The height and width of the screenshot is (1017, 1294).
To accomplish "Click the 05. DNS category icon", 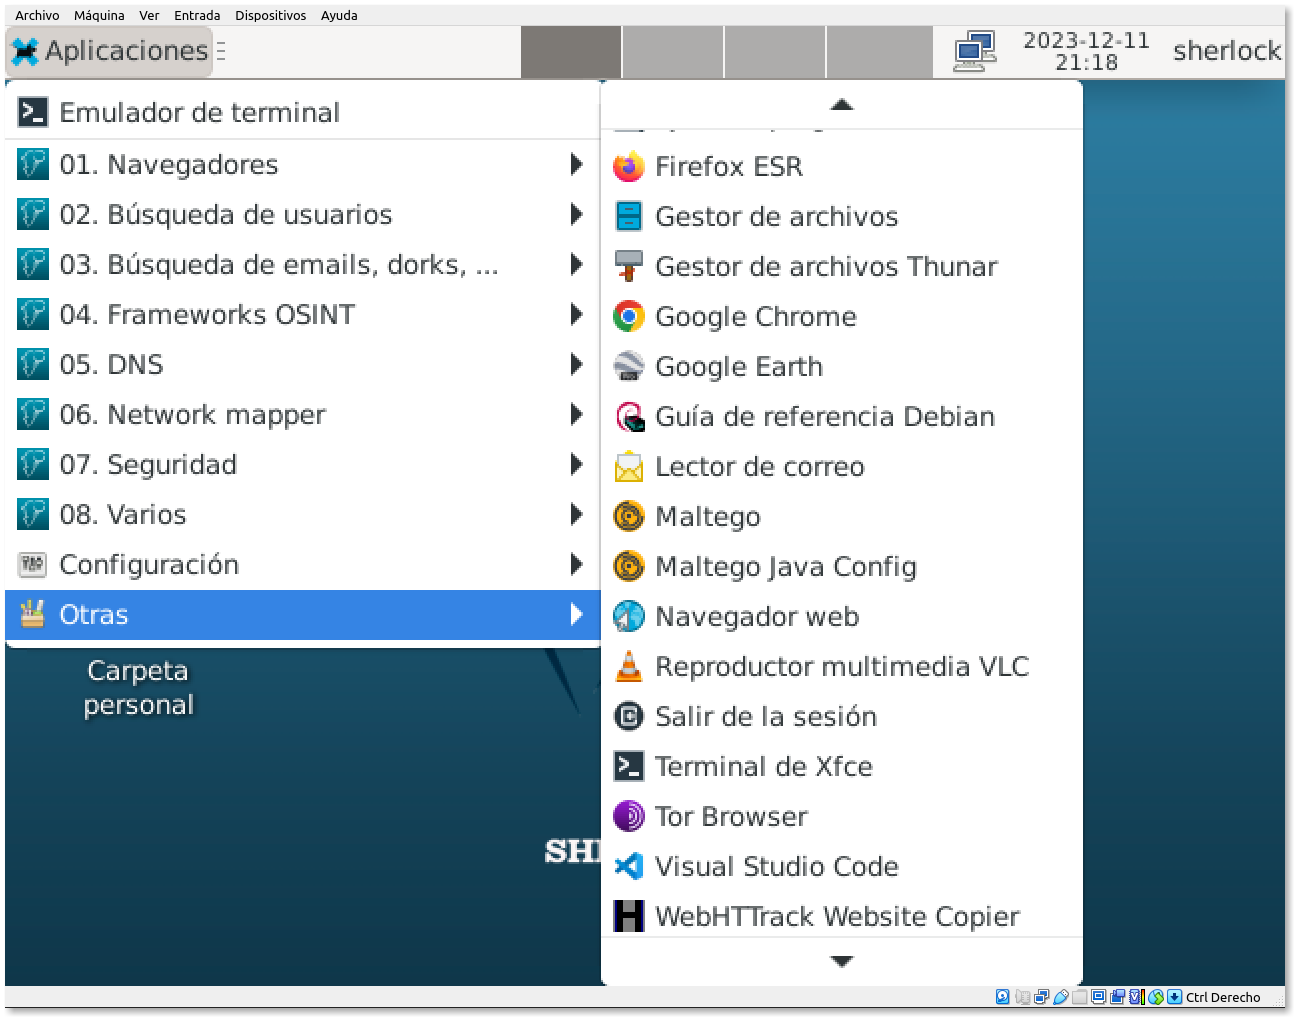I will (x=33, y=364).
